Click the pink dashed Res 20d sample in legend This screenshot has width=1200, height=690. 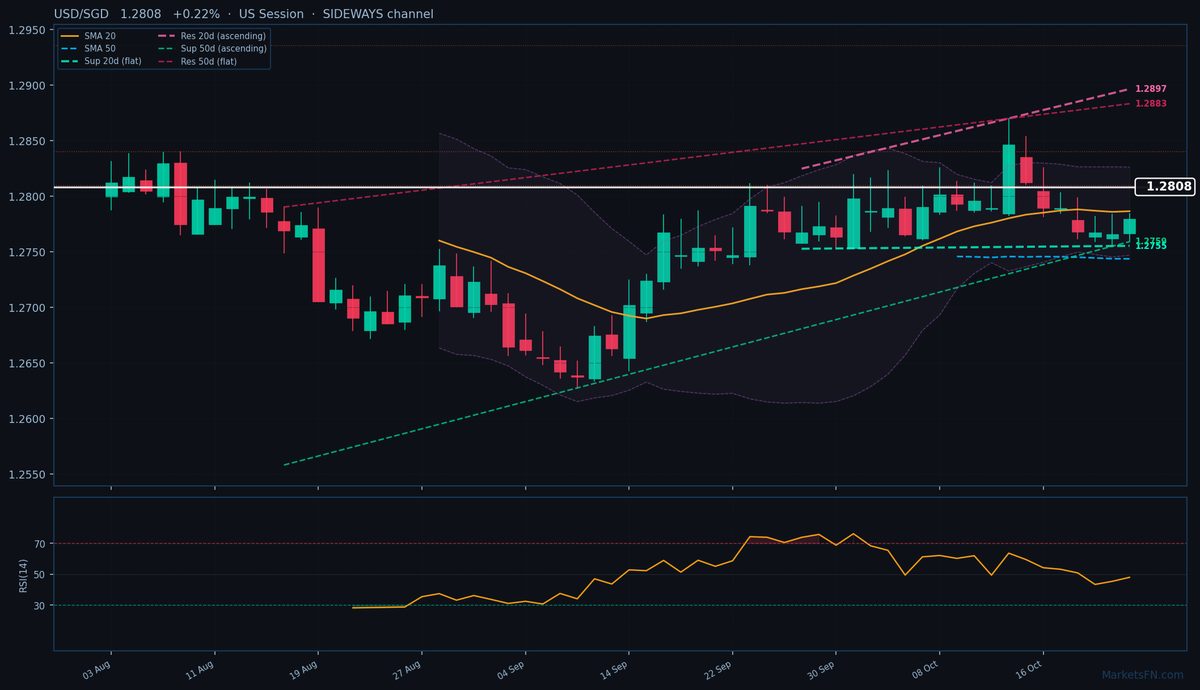pyautogui.click(x=167, y=36)
